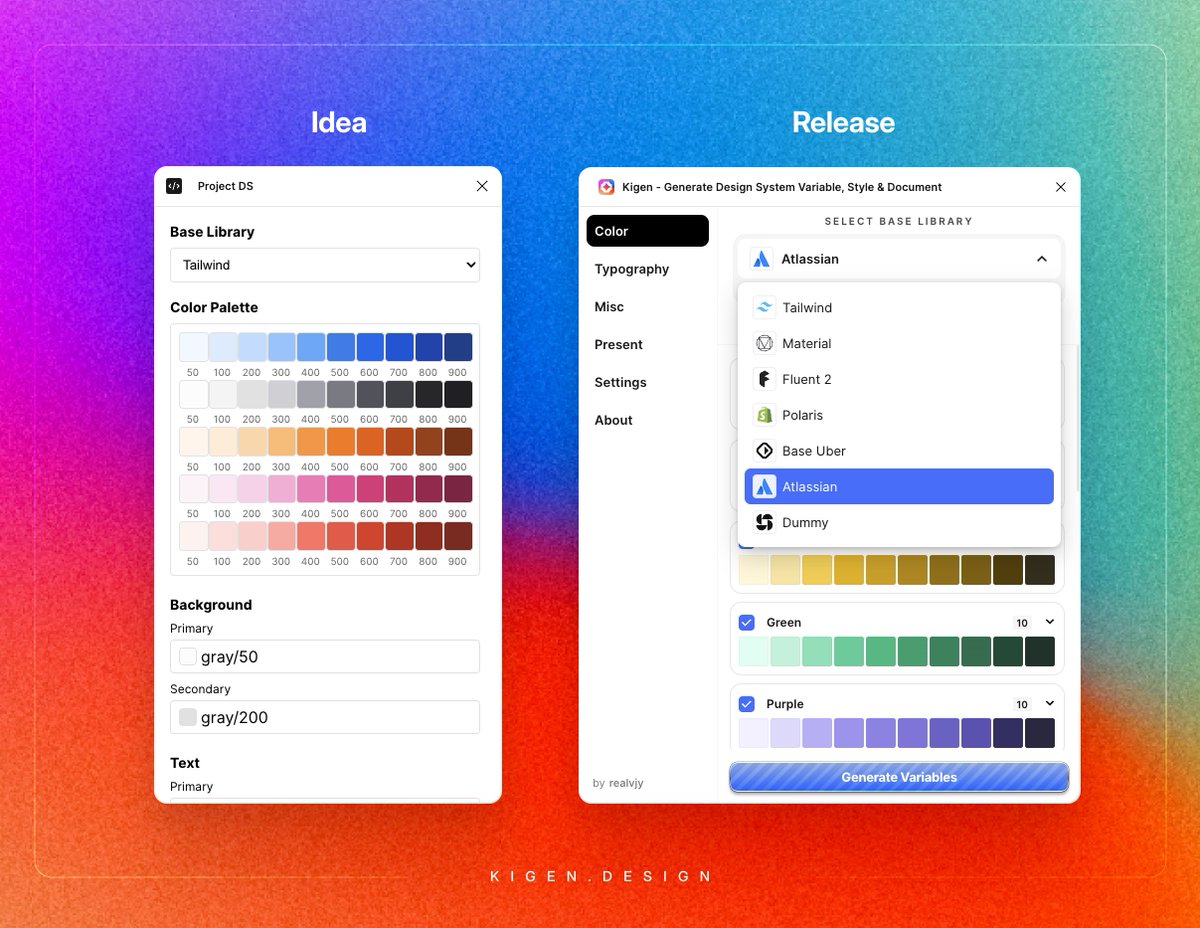Pick the blue 900 swatch in Color Palette
Viewport: 1200px width, 928px height.
pyautogui.click(x=458, y=347)
